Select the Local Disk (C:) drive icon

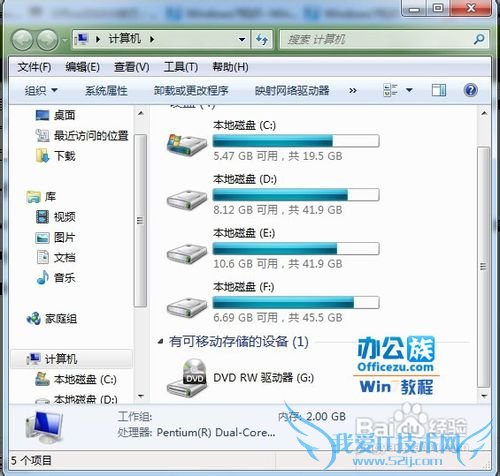point(187,144)
